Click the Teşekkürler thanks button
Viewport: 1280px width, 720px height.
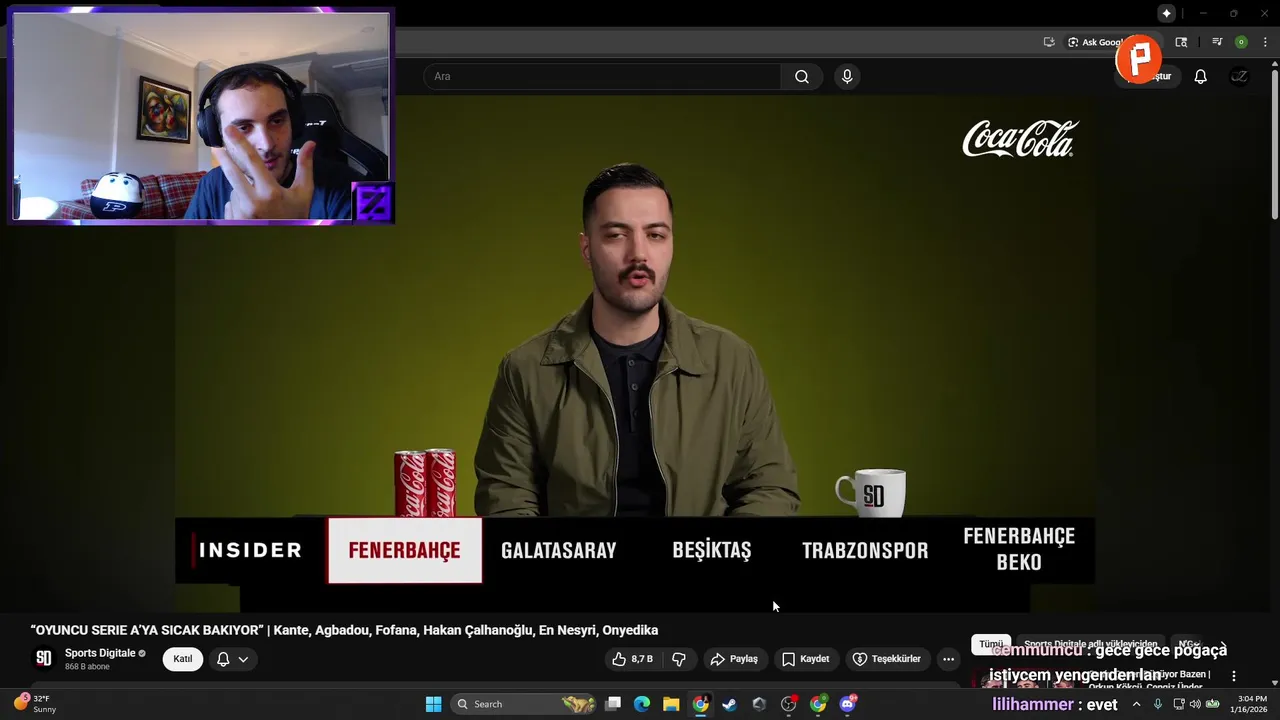887,659
